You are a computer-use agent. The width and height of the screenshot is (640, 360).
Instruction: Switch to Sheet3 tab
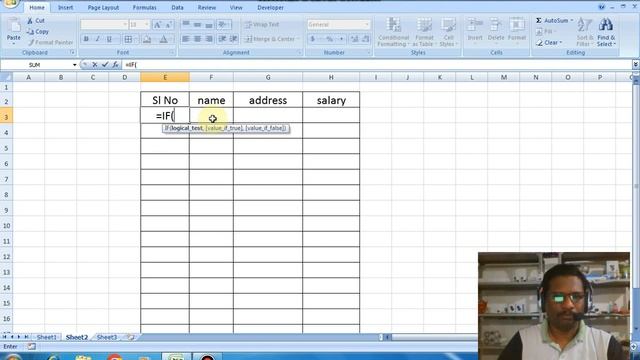(x=107, y=337)
